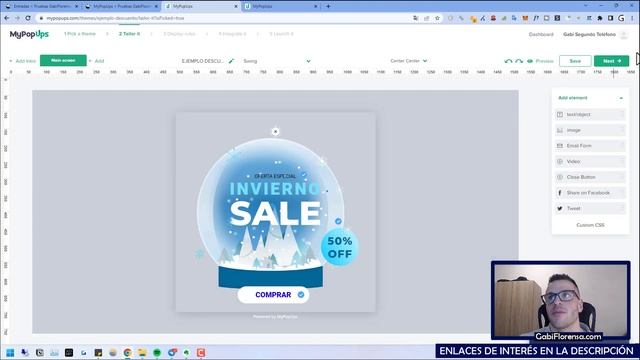This screenshot has width=640, height=360.
Task: Select the 50% OFF badge
Action: coord(340,247)
